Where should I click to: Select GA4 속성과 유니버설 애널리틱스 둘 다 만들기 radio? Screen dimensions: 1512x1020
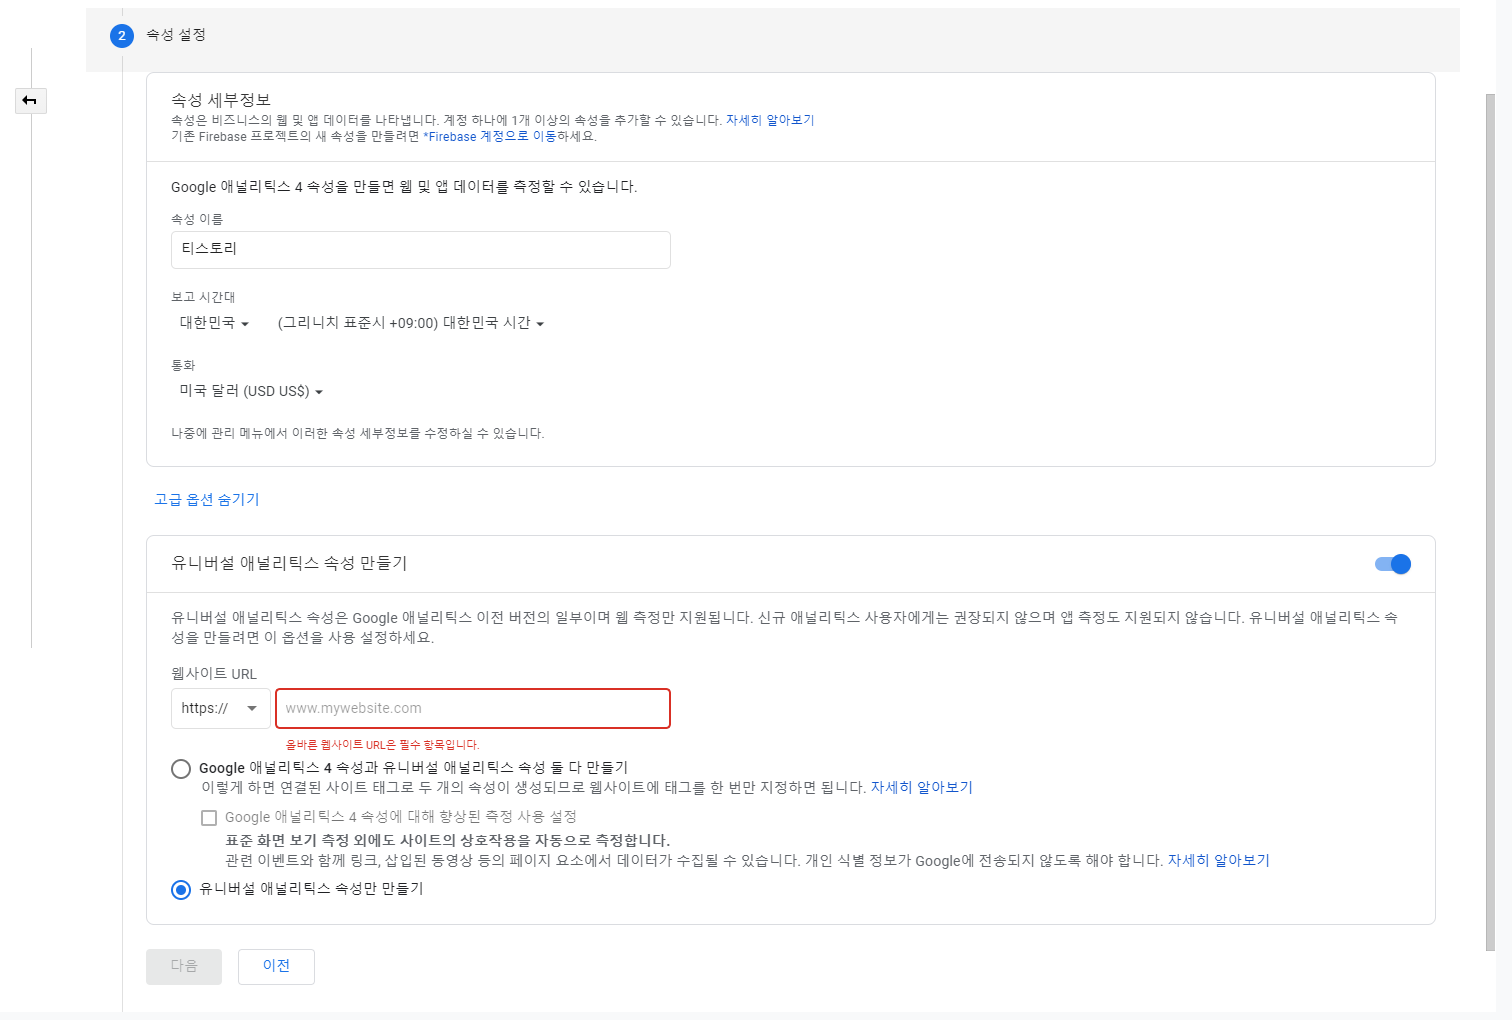click(x=181, y=769)
